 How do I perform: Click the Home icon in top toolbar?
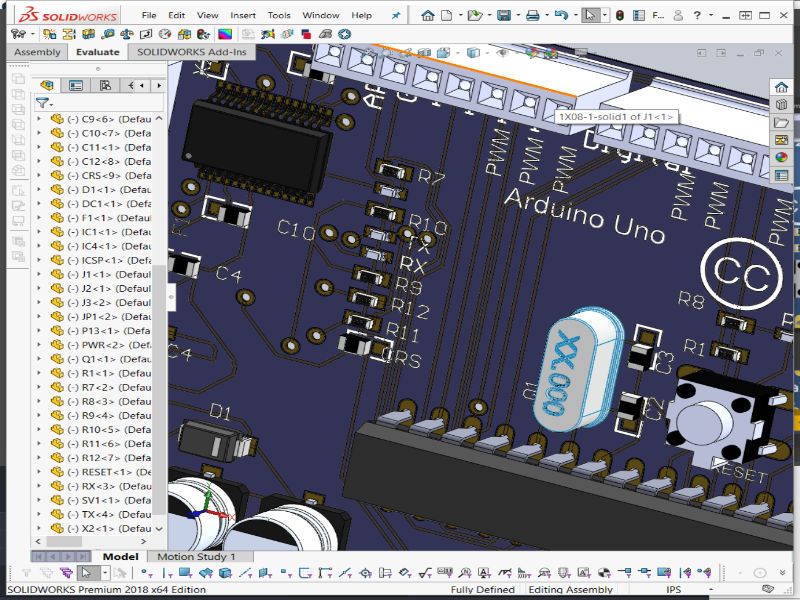[x=428, y=15]
